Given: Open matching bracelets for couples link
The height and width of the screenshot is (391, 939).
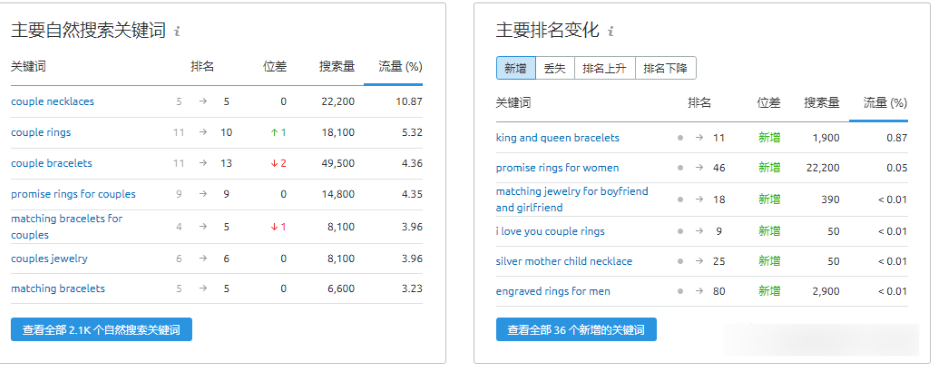Looking at the screenshot, I should click(x=66, y=226).
